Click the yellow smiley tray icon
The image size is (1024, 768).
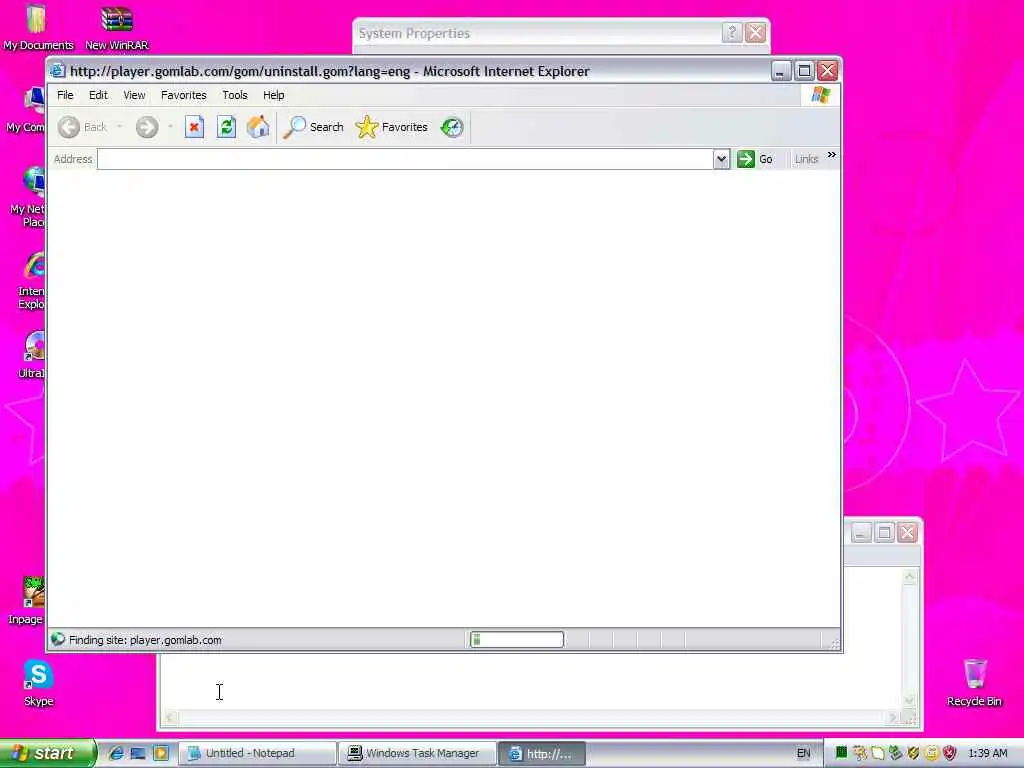pyautogui.click(x=932, y=753)
